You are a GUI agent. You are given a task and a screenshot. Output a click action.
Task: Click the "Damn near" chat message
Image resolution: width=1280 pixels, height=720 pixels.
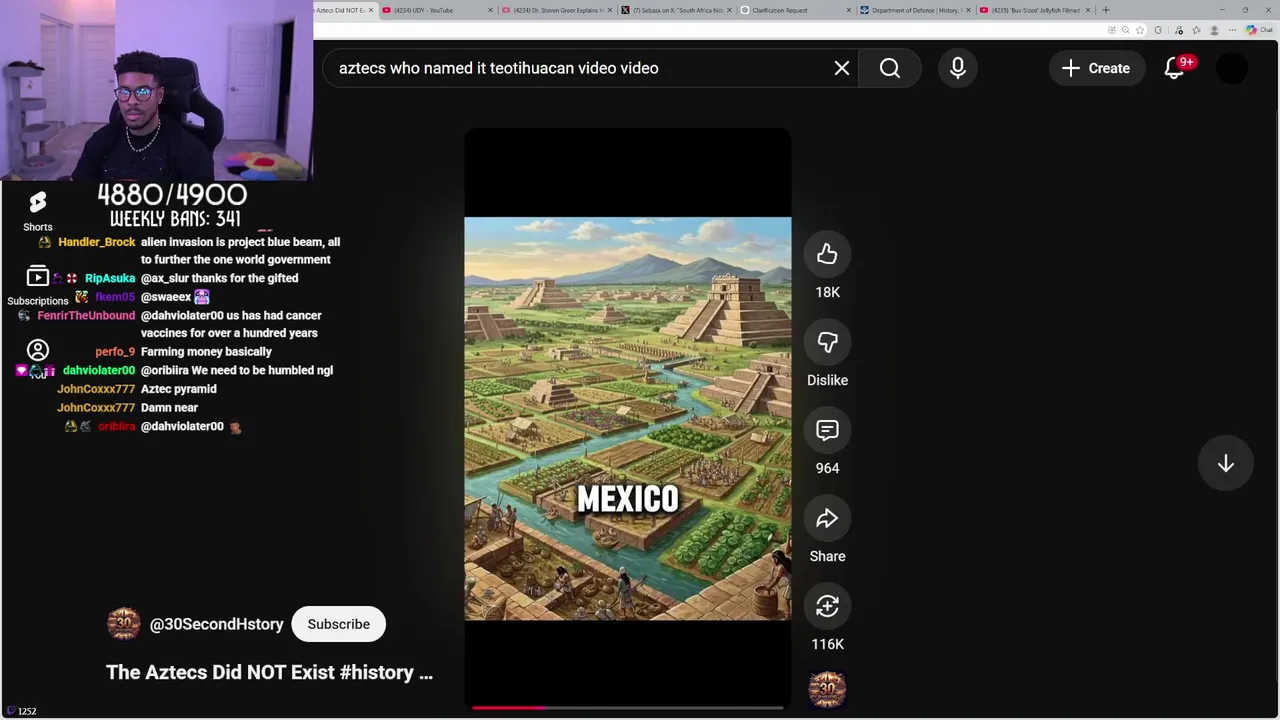(x=169, y=407)
